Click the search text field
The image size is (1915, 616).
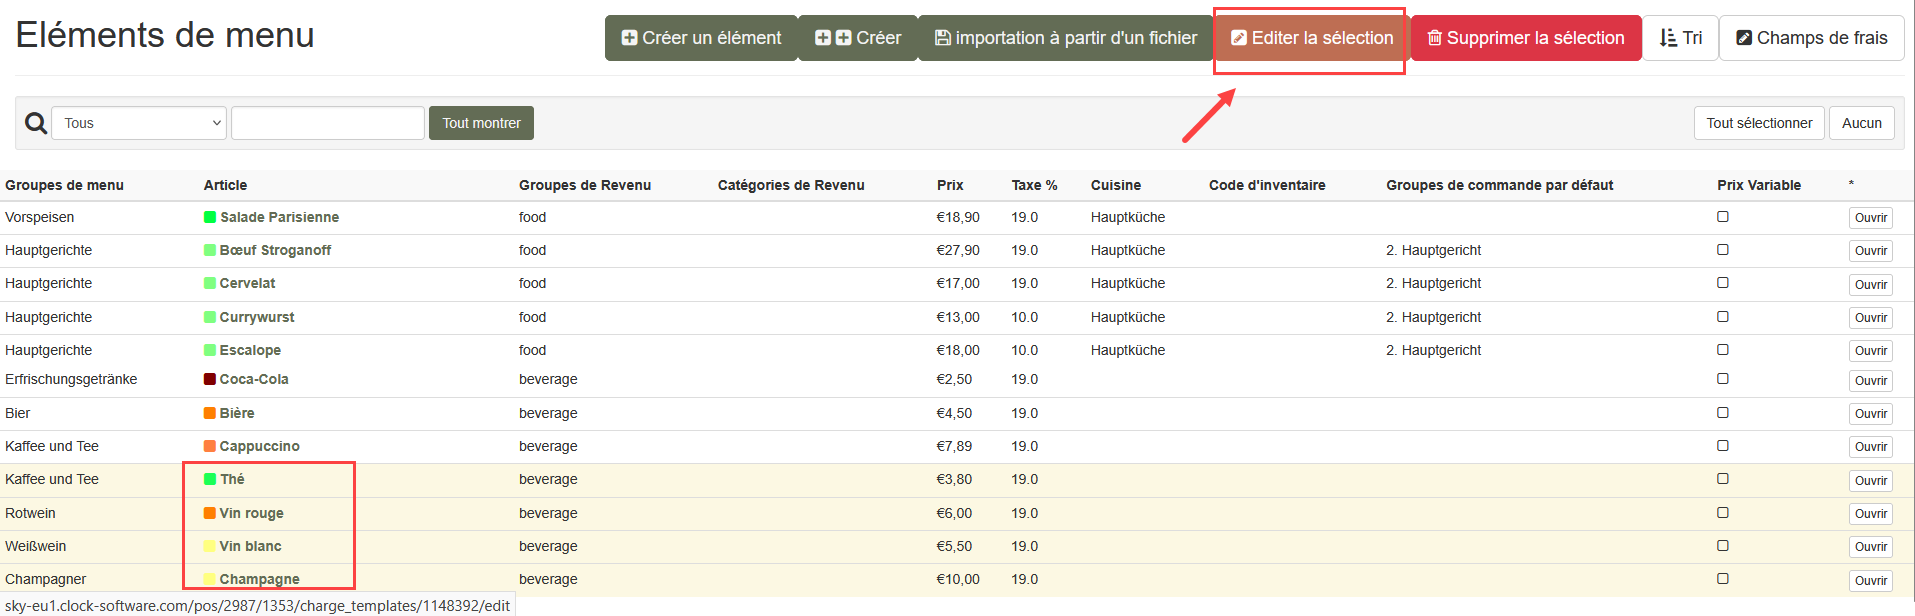[x=328, y=123]
